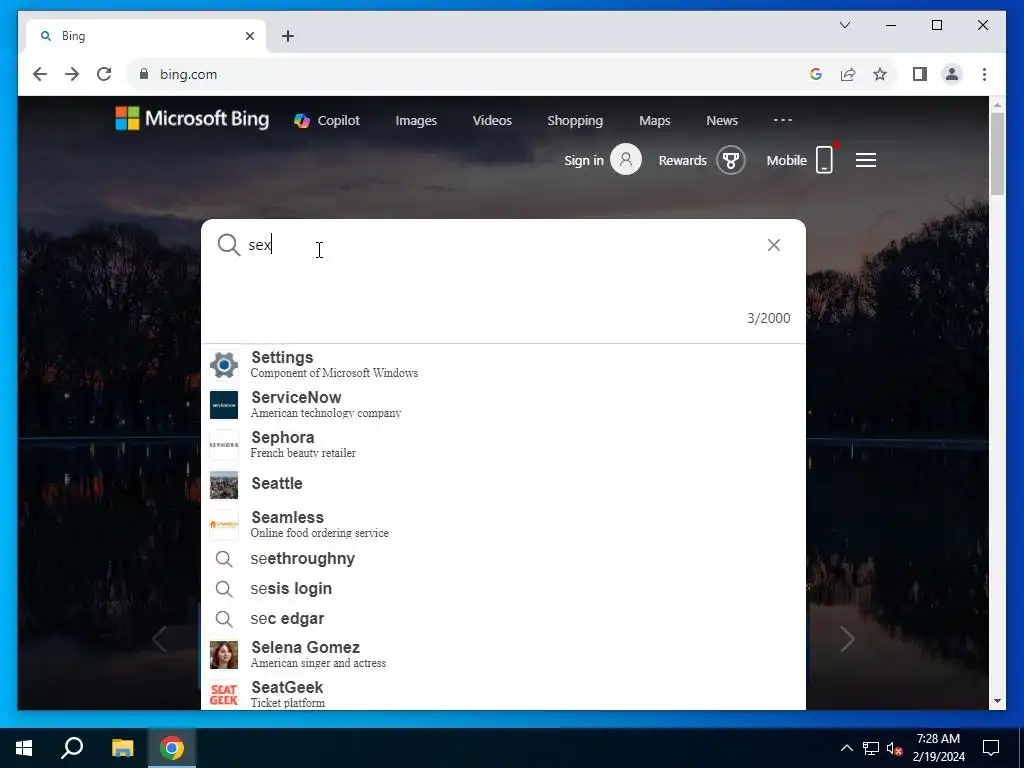Click the page vertical scrollbar thumb

997,154
